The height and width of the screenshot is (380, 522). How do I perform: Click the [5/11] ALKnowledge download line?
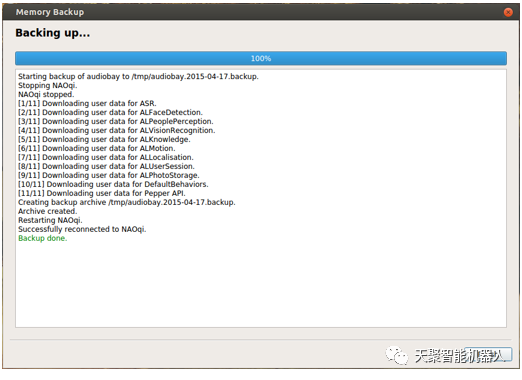[x=104, y=139]
